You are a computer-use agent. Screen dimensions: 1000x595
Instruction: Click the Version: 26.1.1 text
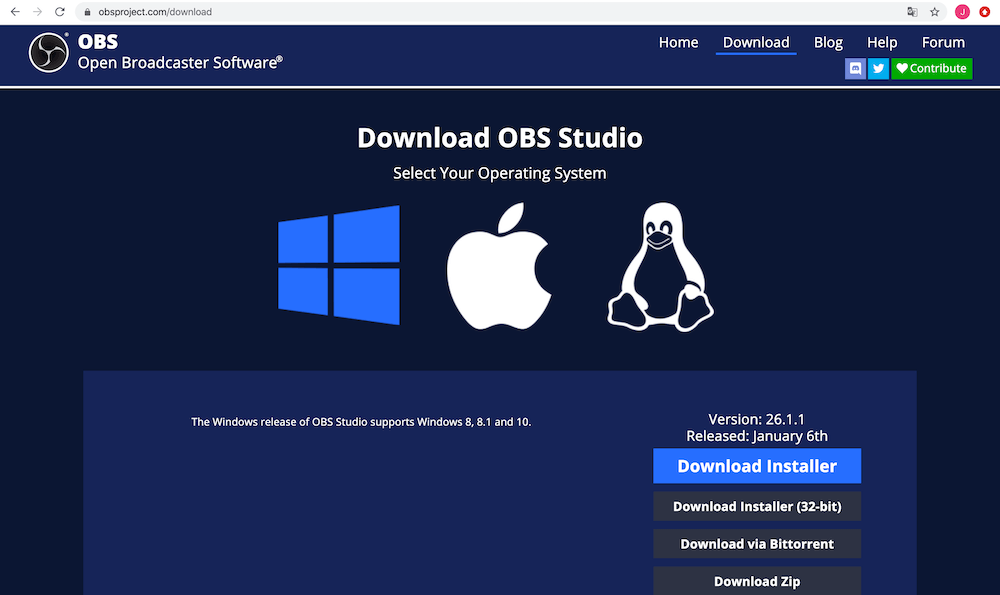click(x=756, y=419)
